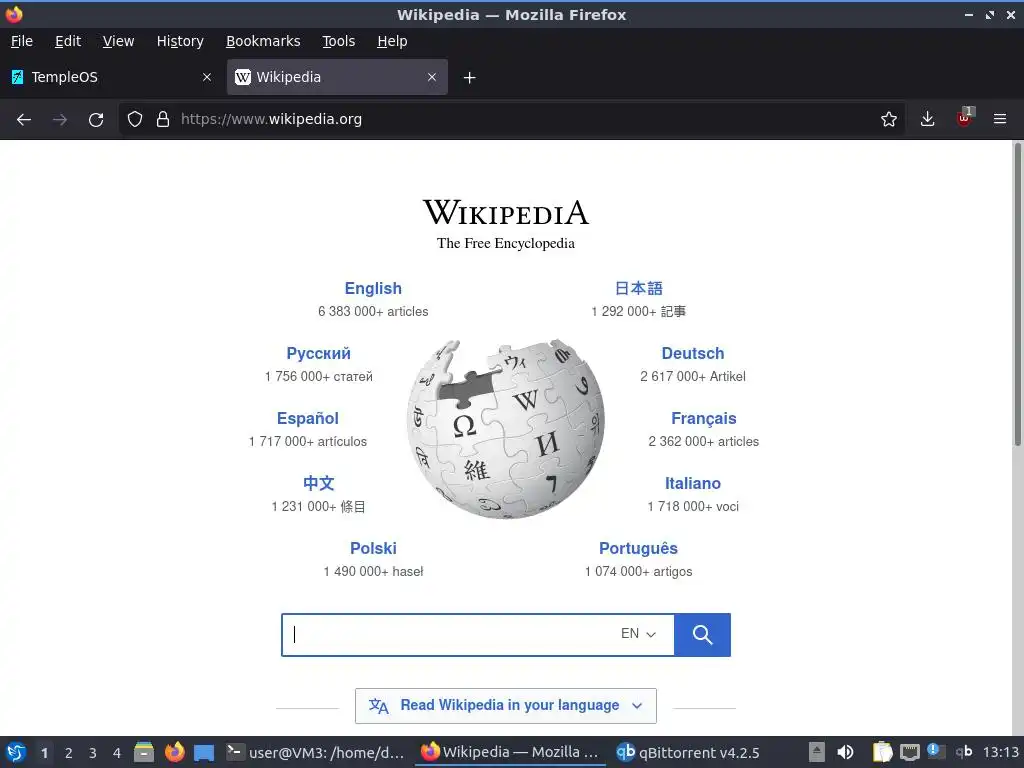View site security padlock info
The width and height of the screenshot is (1024, 768).
point(163,119)
